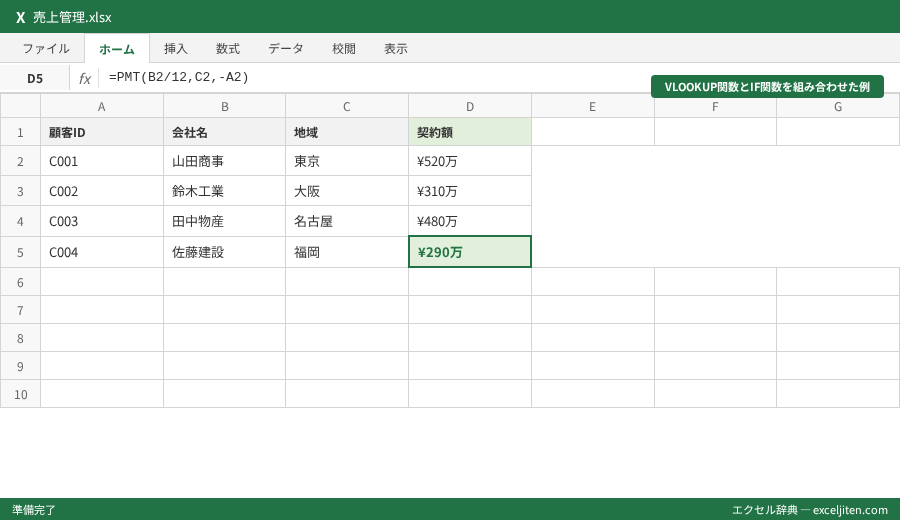Select the 地域 header cell
Viewport: 900px width, 520px height.
347,133
